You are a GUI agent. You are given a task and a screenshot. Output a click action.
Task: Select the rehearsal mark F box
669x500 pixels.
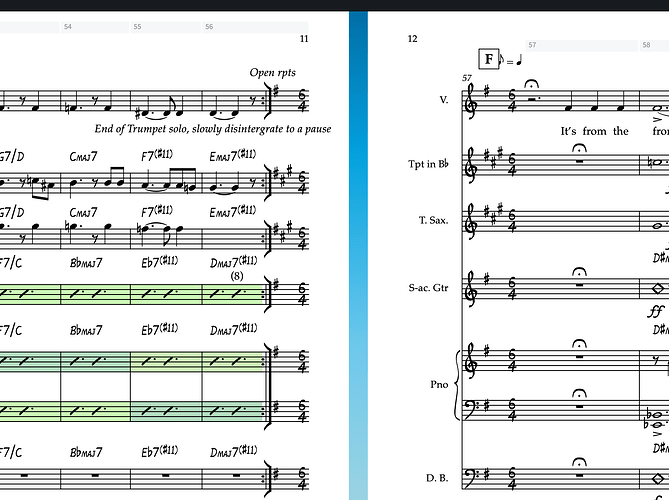click(x=489, y=59)
